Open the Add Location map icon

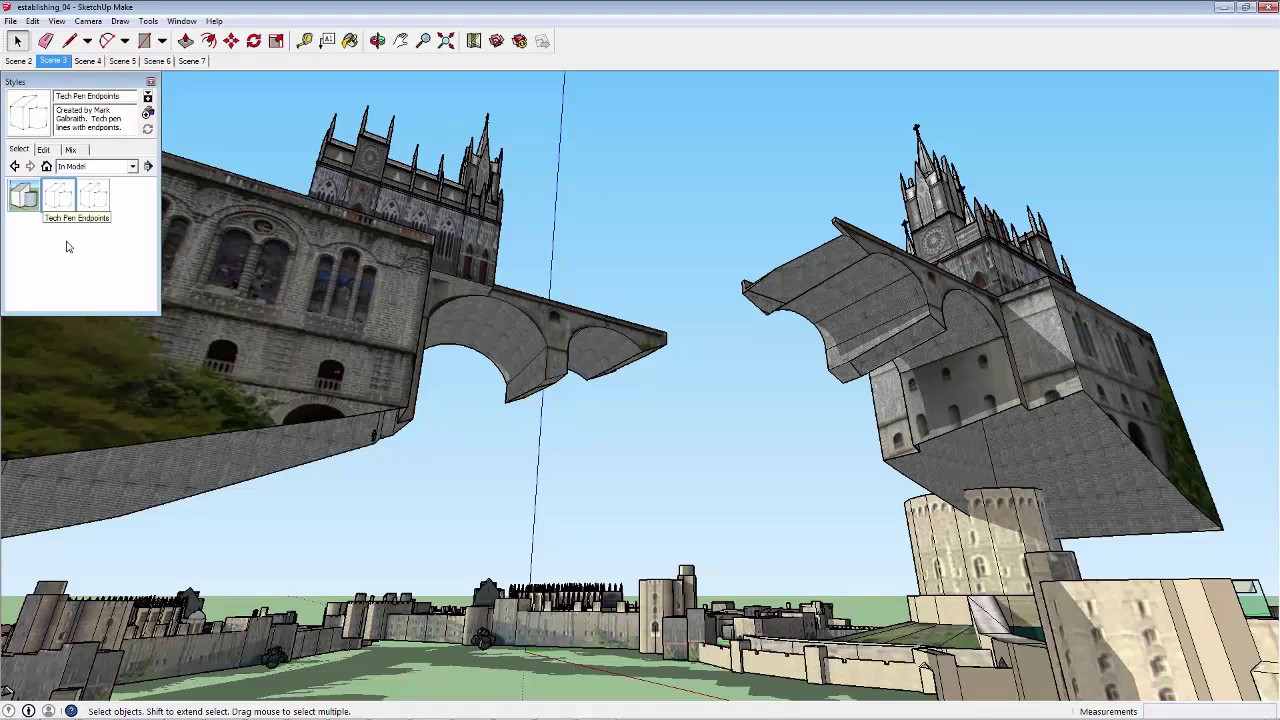pos(474,41)
